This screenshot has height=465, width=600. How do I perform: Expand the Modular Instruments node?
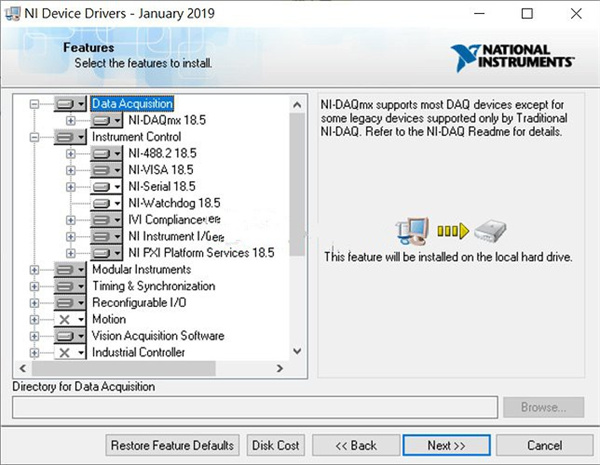pyautogui.click(x=34, y=269)
